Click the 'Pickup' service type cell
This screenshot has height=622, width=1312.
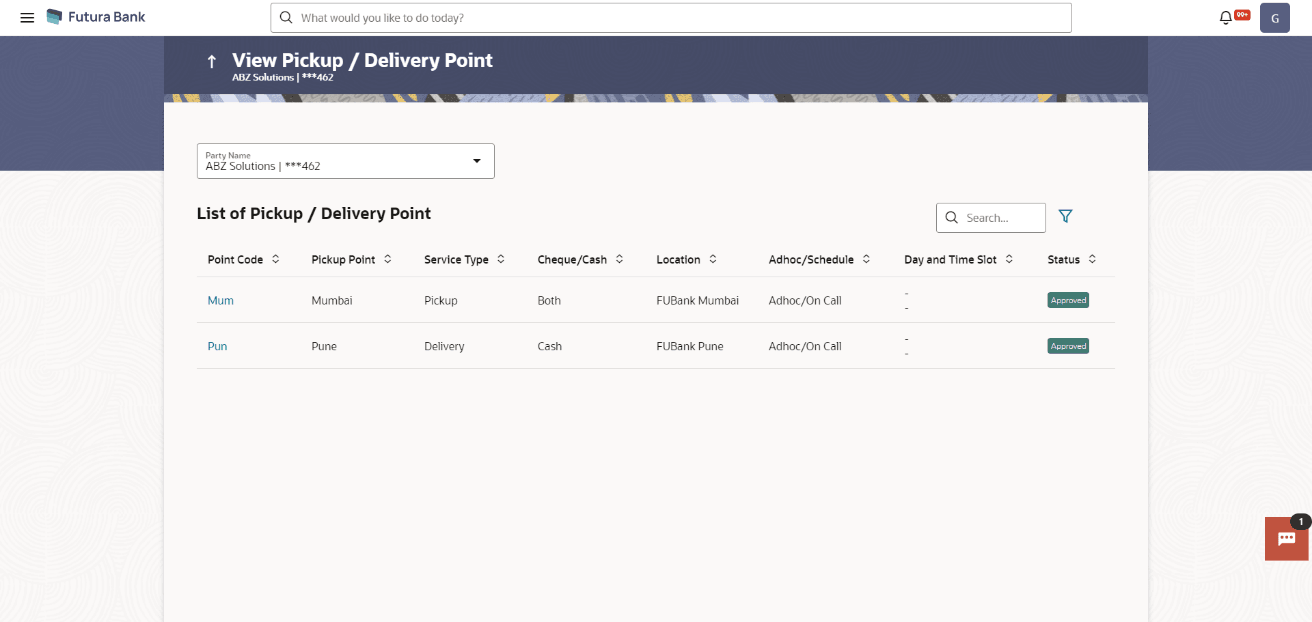tap(441, 300)
